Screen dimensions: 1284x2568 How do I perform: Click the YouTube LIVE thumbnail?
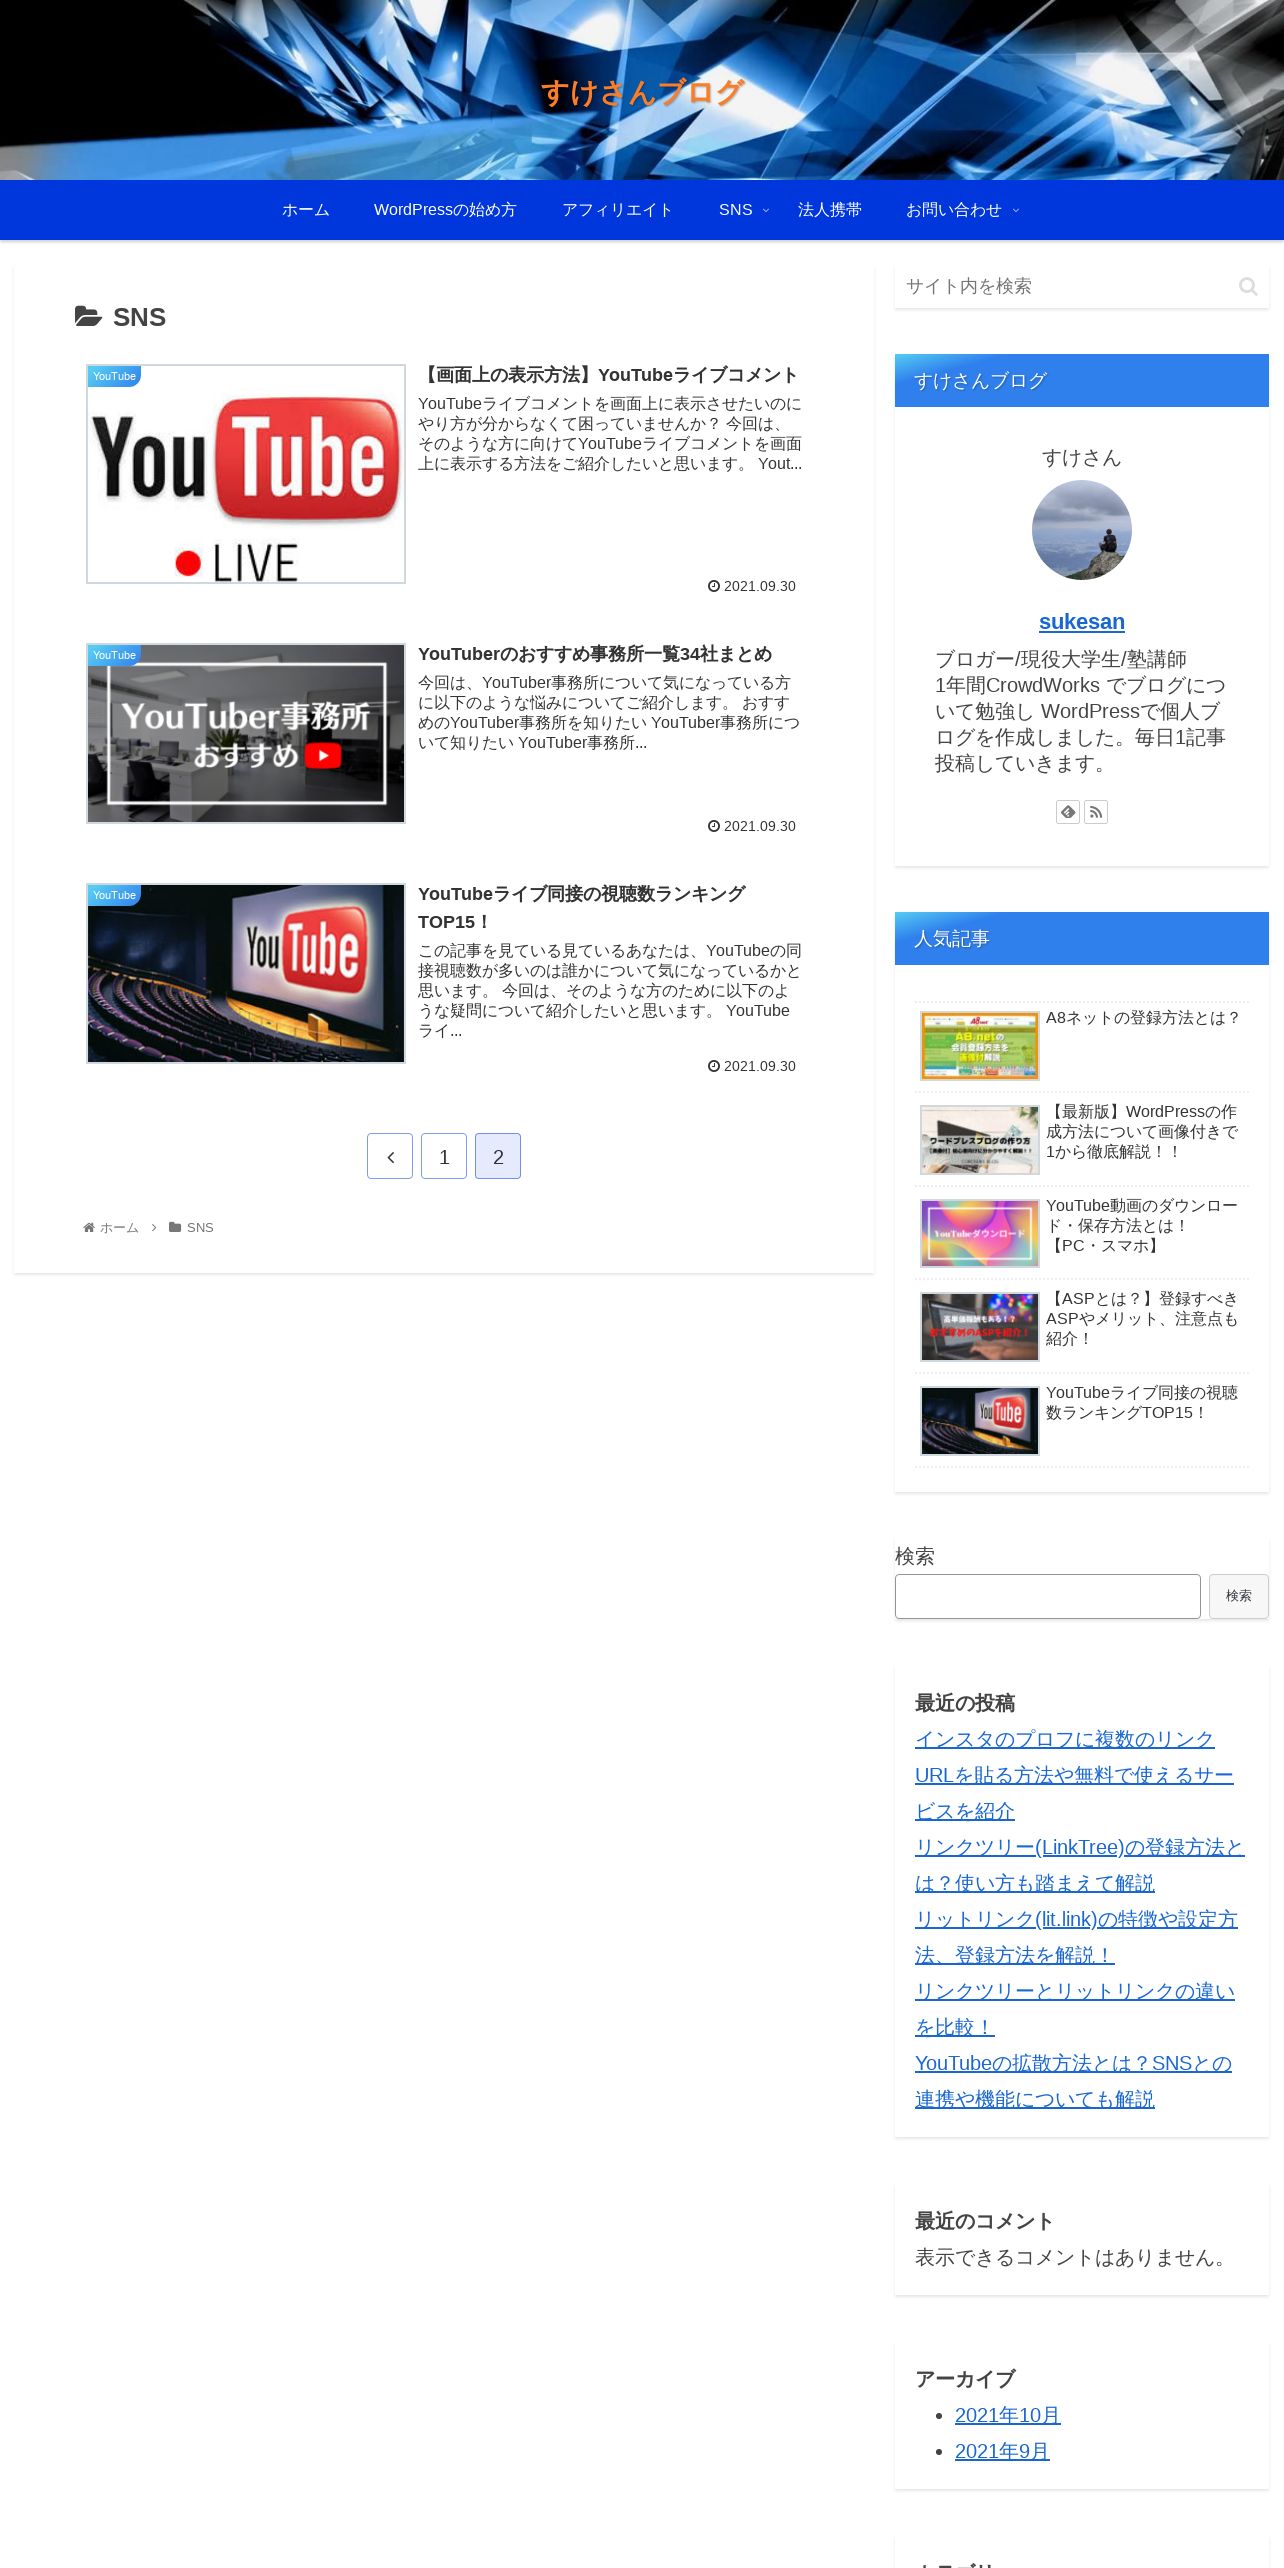tap(246, 474)
